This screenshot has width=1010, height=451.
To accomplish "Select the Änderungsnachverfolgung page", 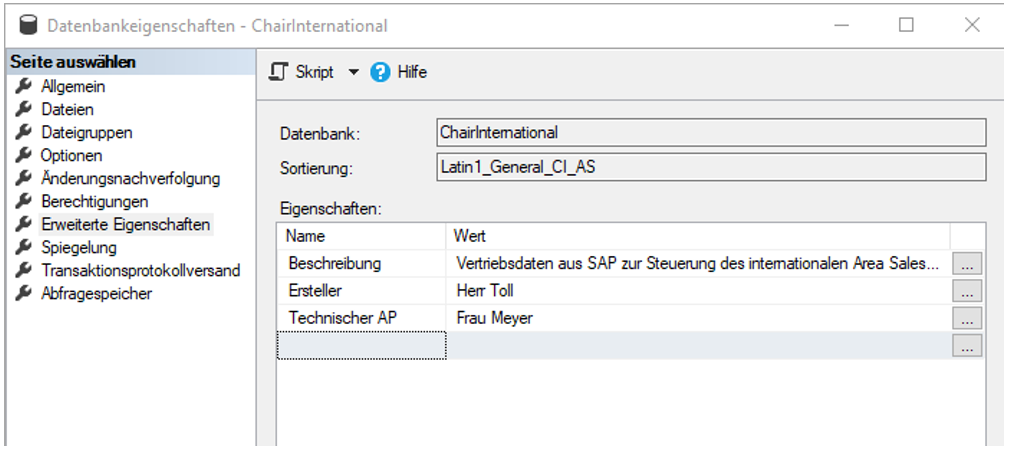I will [130, 178].
